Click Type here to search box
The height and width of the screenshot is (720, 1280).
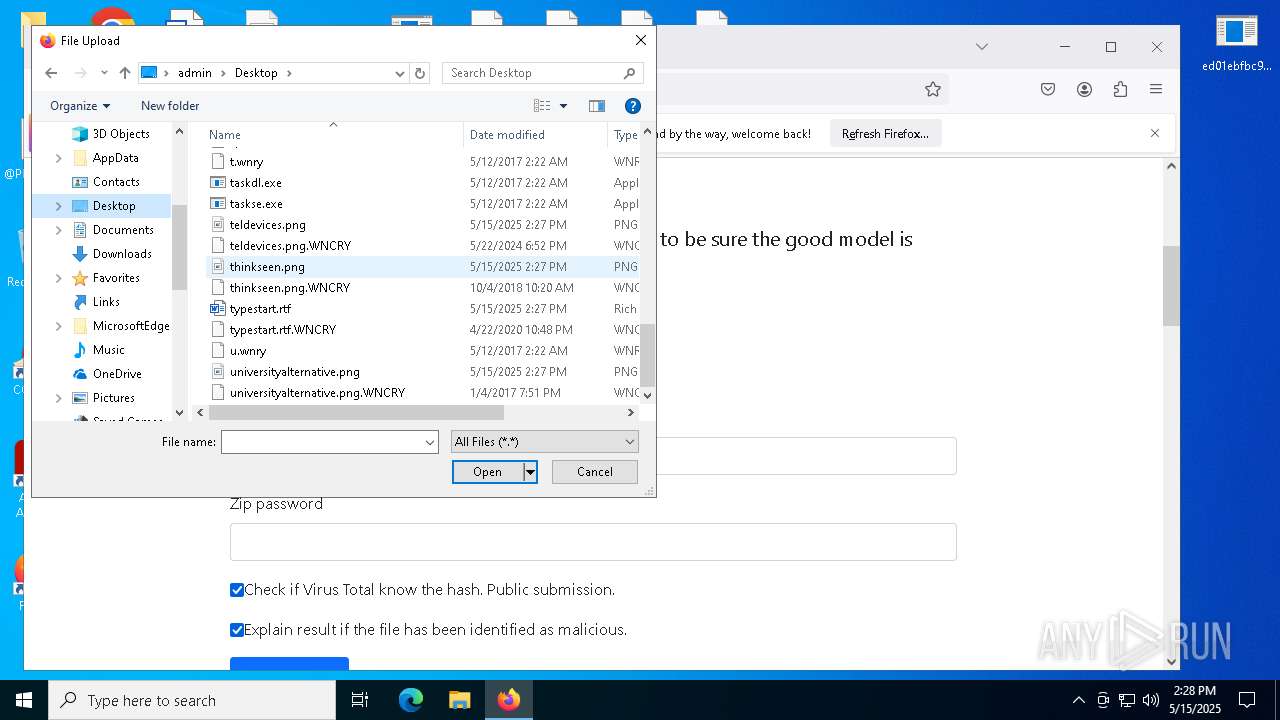click(x=192, y=700)
